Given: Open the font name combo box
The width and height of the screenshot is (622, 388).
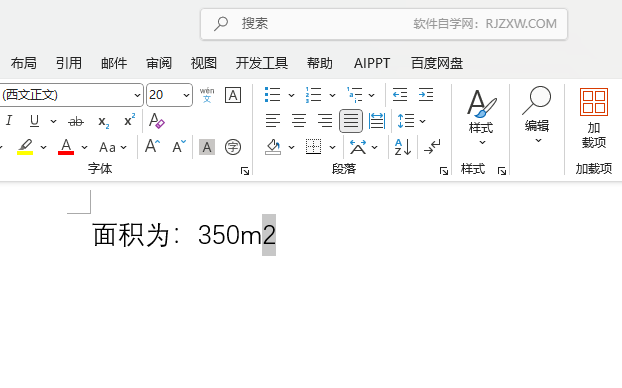Looking at the screenshot, I should 71,95.
